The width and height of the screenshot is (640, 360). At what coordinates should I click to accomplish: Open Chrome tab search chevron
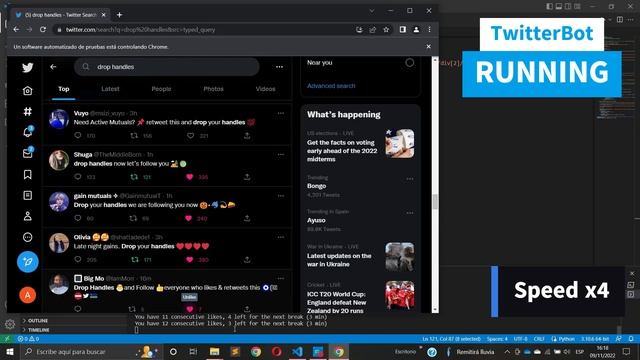coord(372,11)
